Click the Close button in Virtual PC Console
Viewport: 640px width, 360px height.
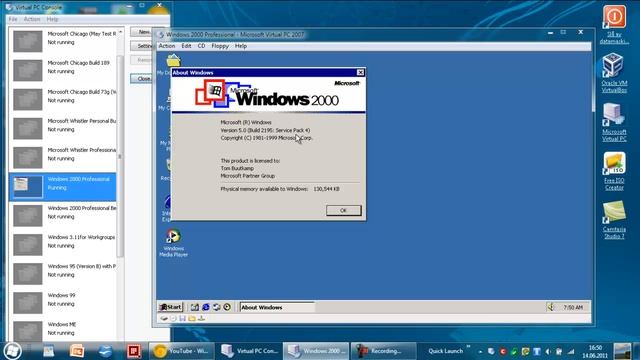142,78
